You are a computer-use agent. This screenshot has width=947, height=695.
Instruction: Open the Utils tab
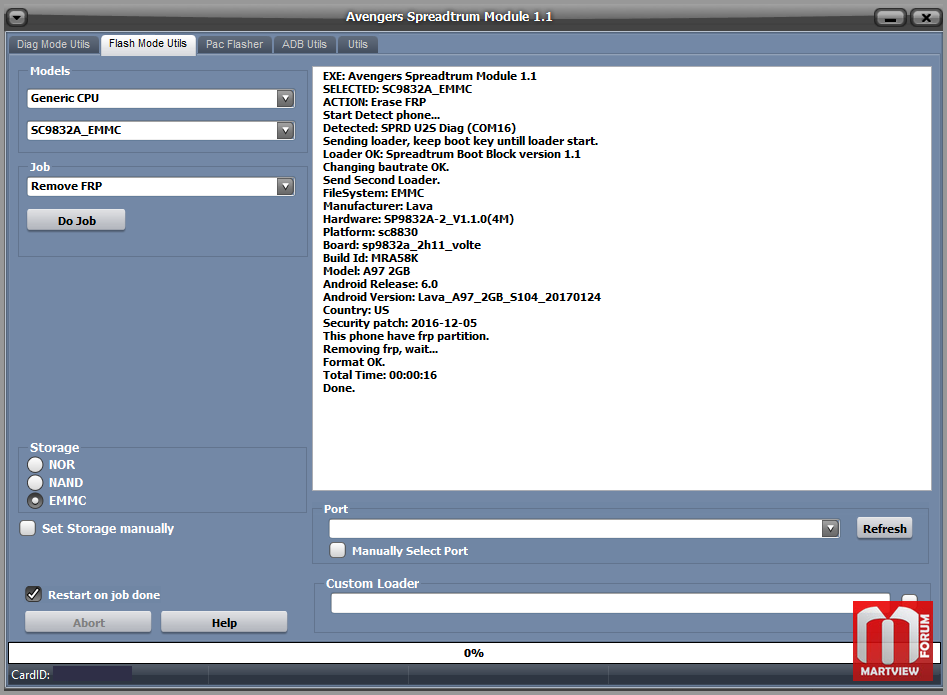click(358, 44)
